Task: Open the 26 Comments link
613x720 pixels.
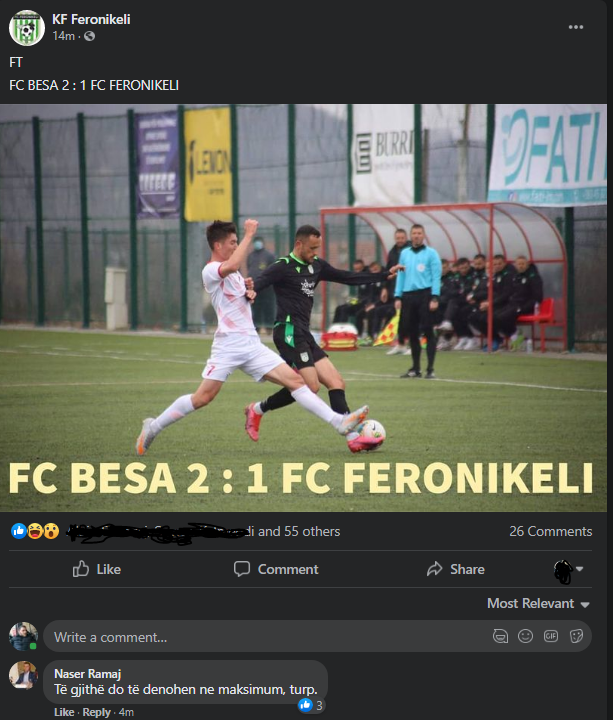Action: [550, 531]
